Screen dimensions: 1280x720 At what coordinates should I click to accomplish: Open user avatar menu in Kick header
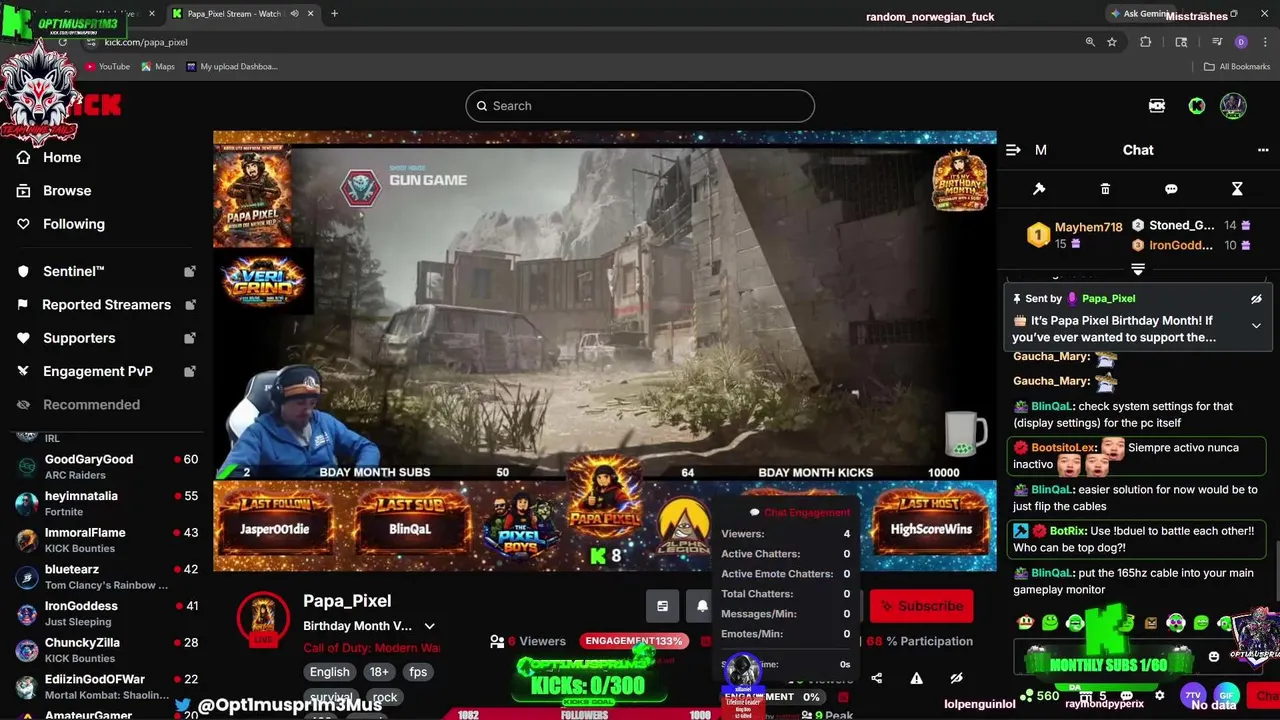1233,106
